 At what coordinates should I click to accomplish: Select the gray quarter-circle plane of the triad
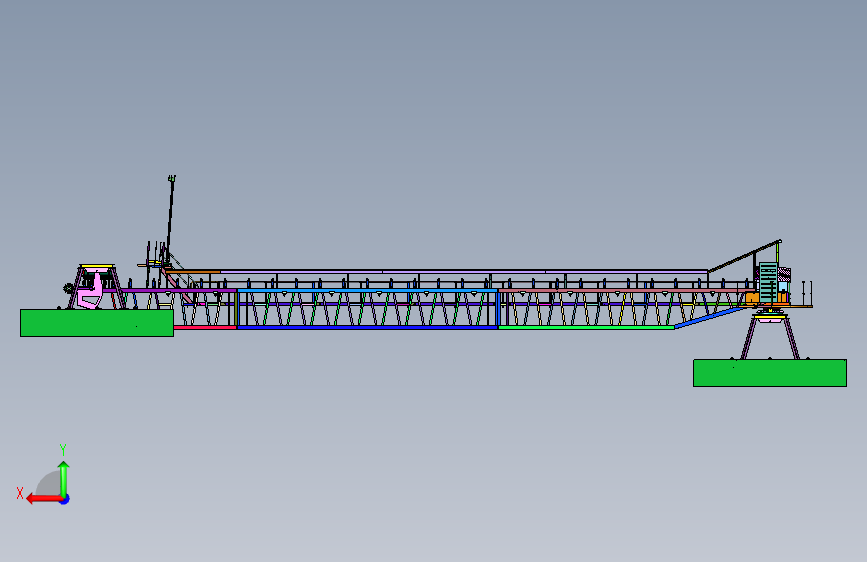click(x=49, y=483)
